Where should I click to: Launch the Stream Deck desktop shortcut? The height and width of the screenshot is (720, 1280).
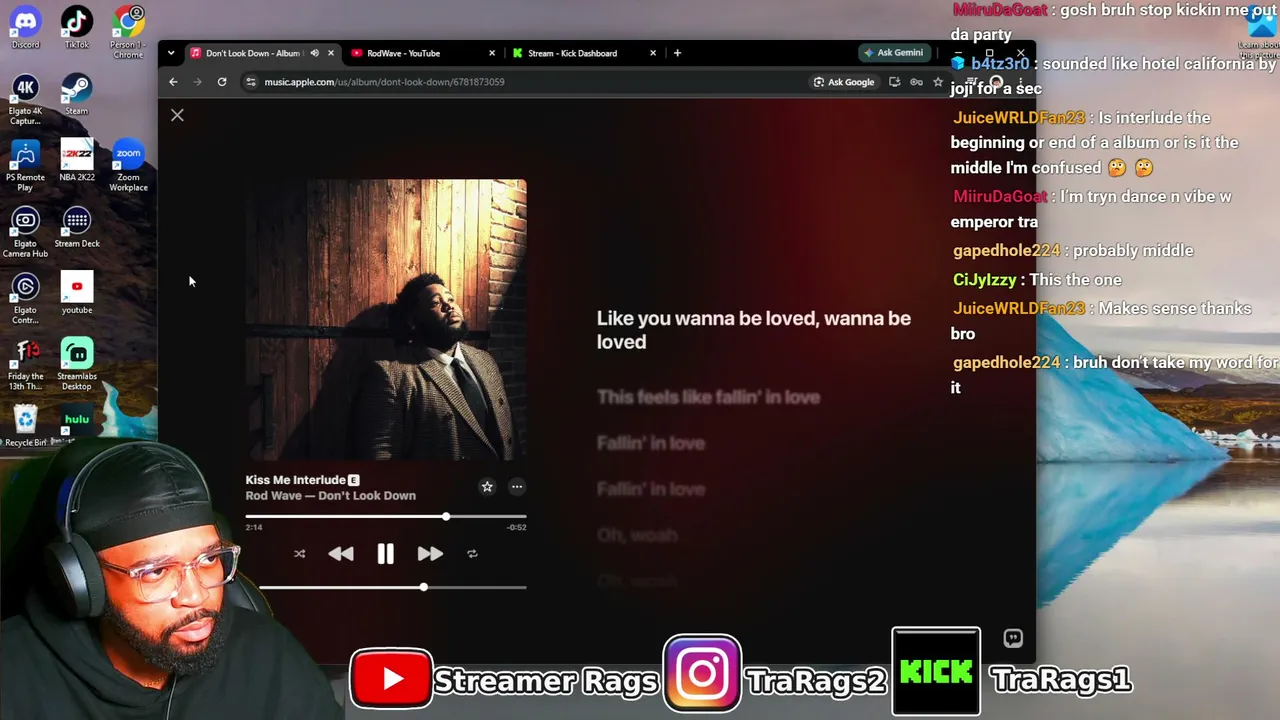pos(77,227)
